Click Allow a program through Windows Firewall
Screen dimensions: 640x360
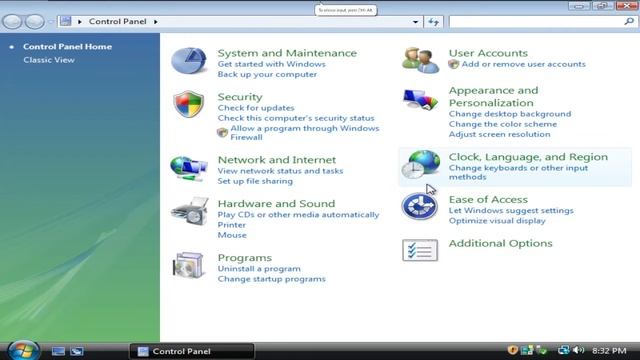pos(304,133)
